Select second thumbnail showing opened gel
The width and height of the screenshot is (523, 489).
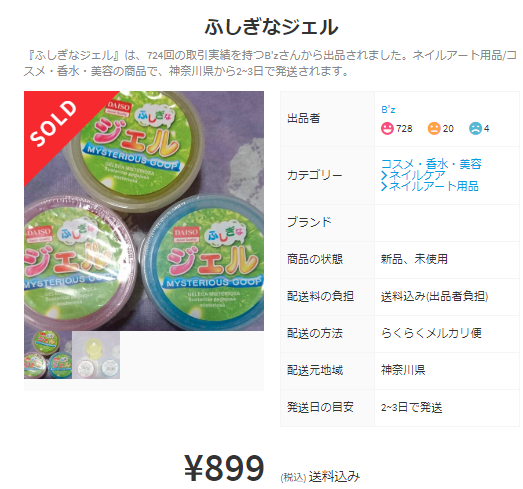(x=96, y=355)
